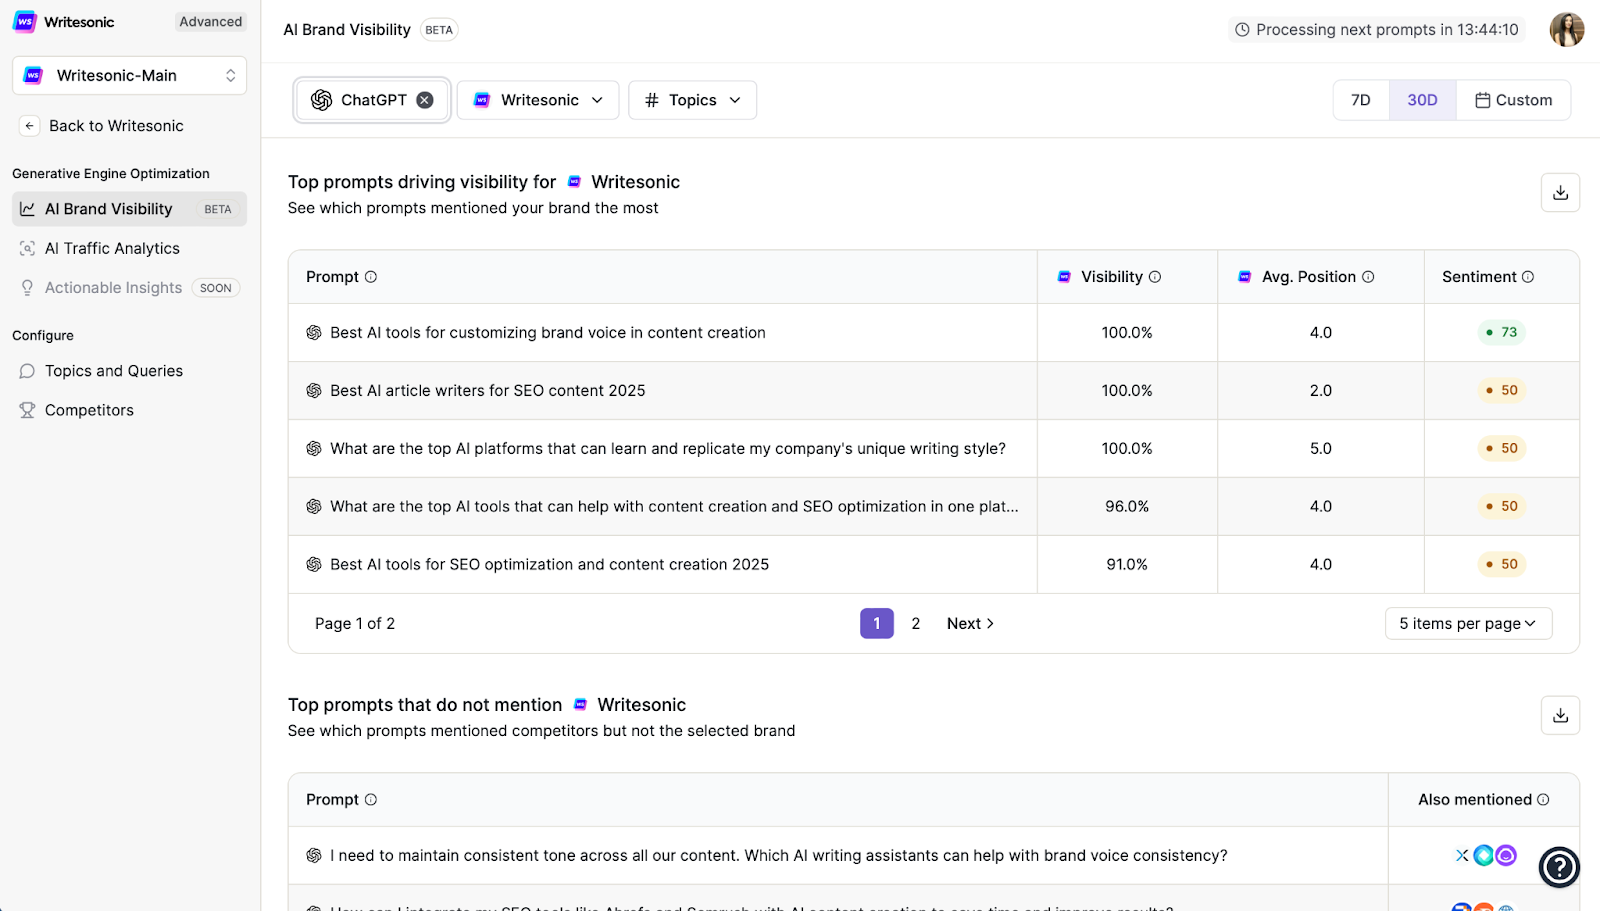Click sentiment 50 badge on AI article writers row
The height and width of the screenshot is (911, 1600).
[x=1502, y=390]
